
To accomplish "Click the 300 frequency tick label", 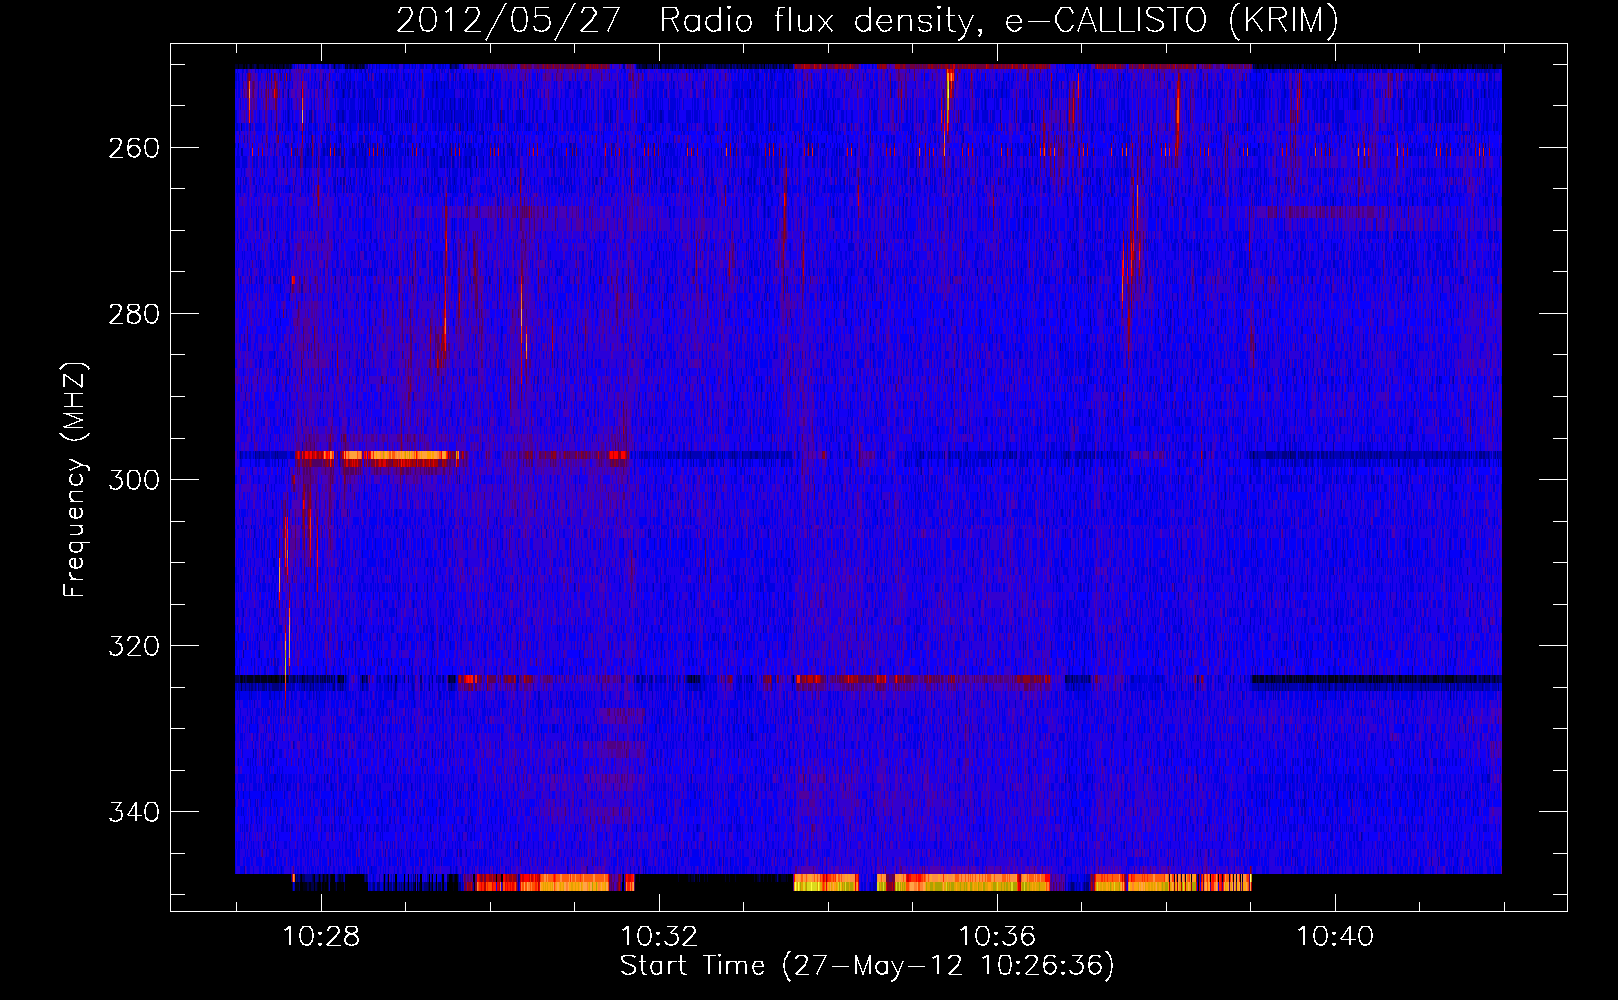I will pyautogui.click(x=133, y=480).
